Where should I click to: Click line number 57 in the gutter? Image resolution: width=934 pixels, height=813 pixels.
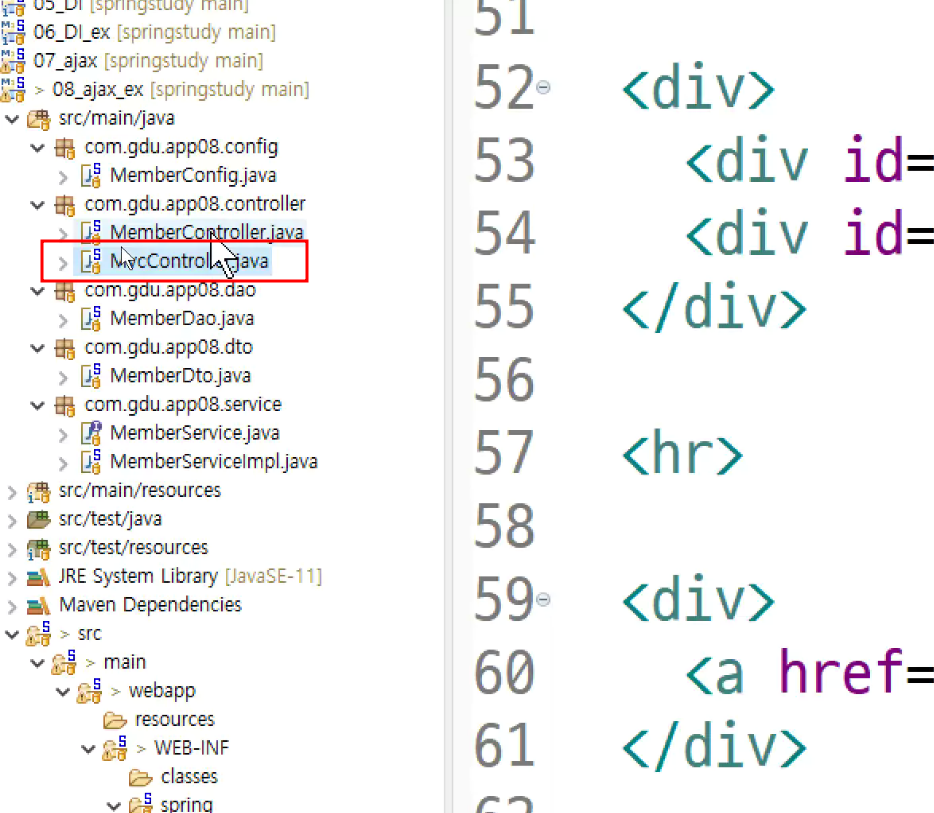(504, 453)
